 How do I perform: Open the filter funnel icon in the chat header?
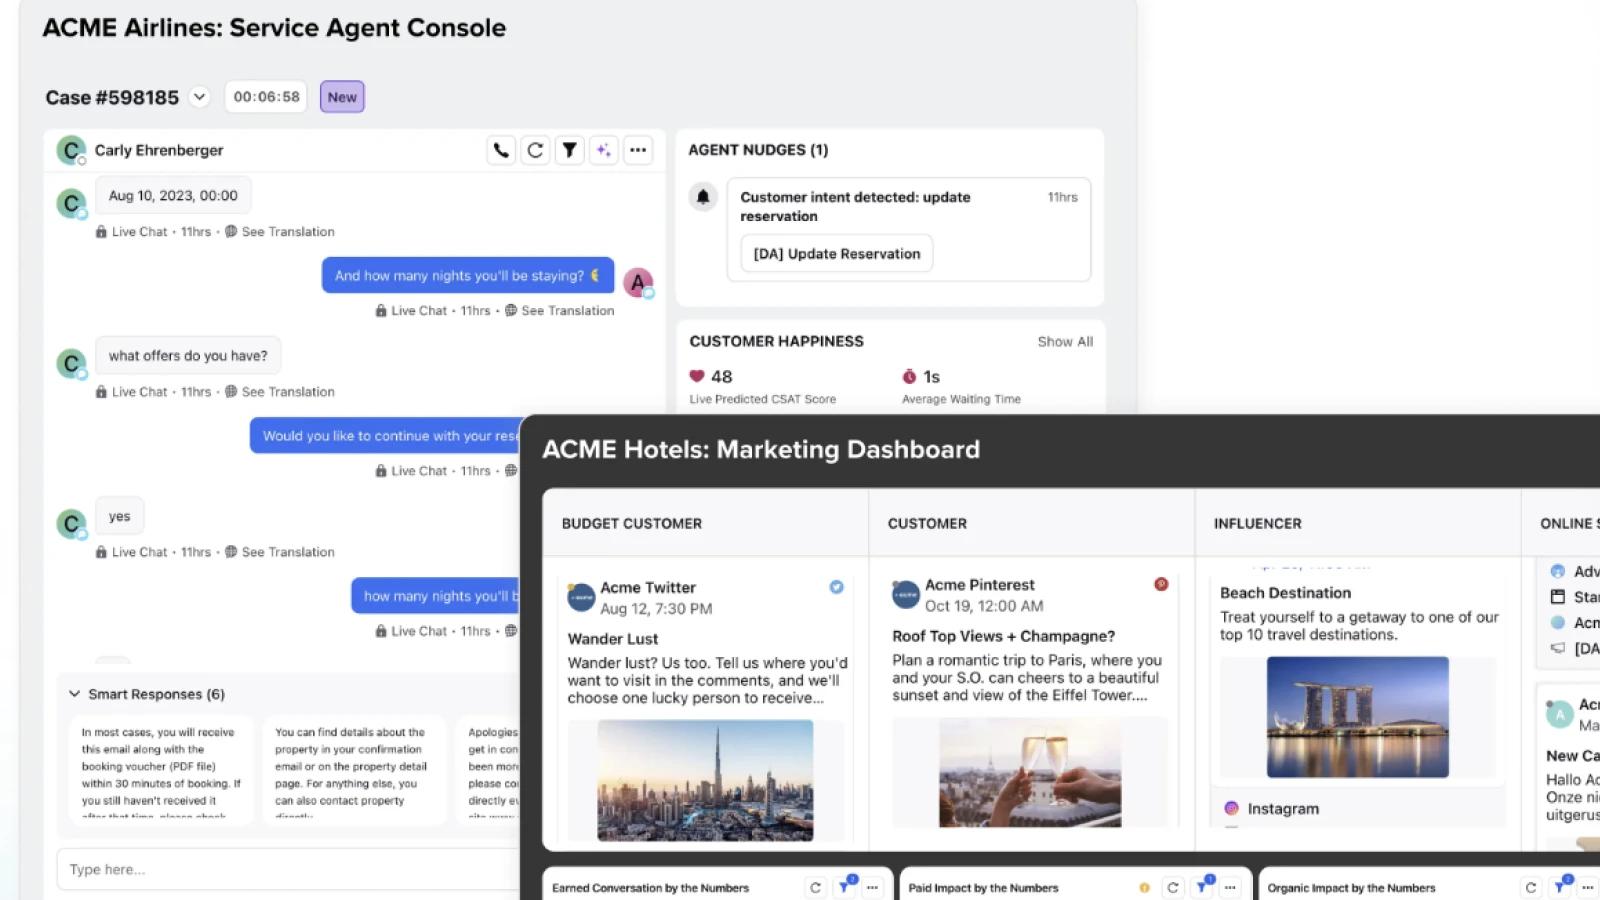tap(569, 150)
